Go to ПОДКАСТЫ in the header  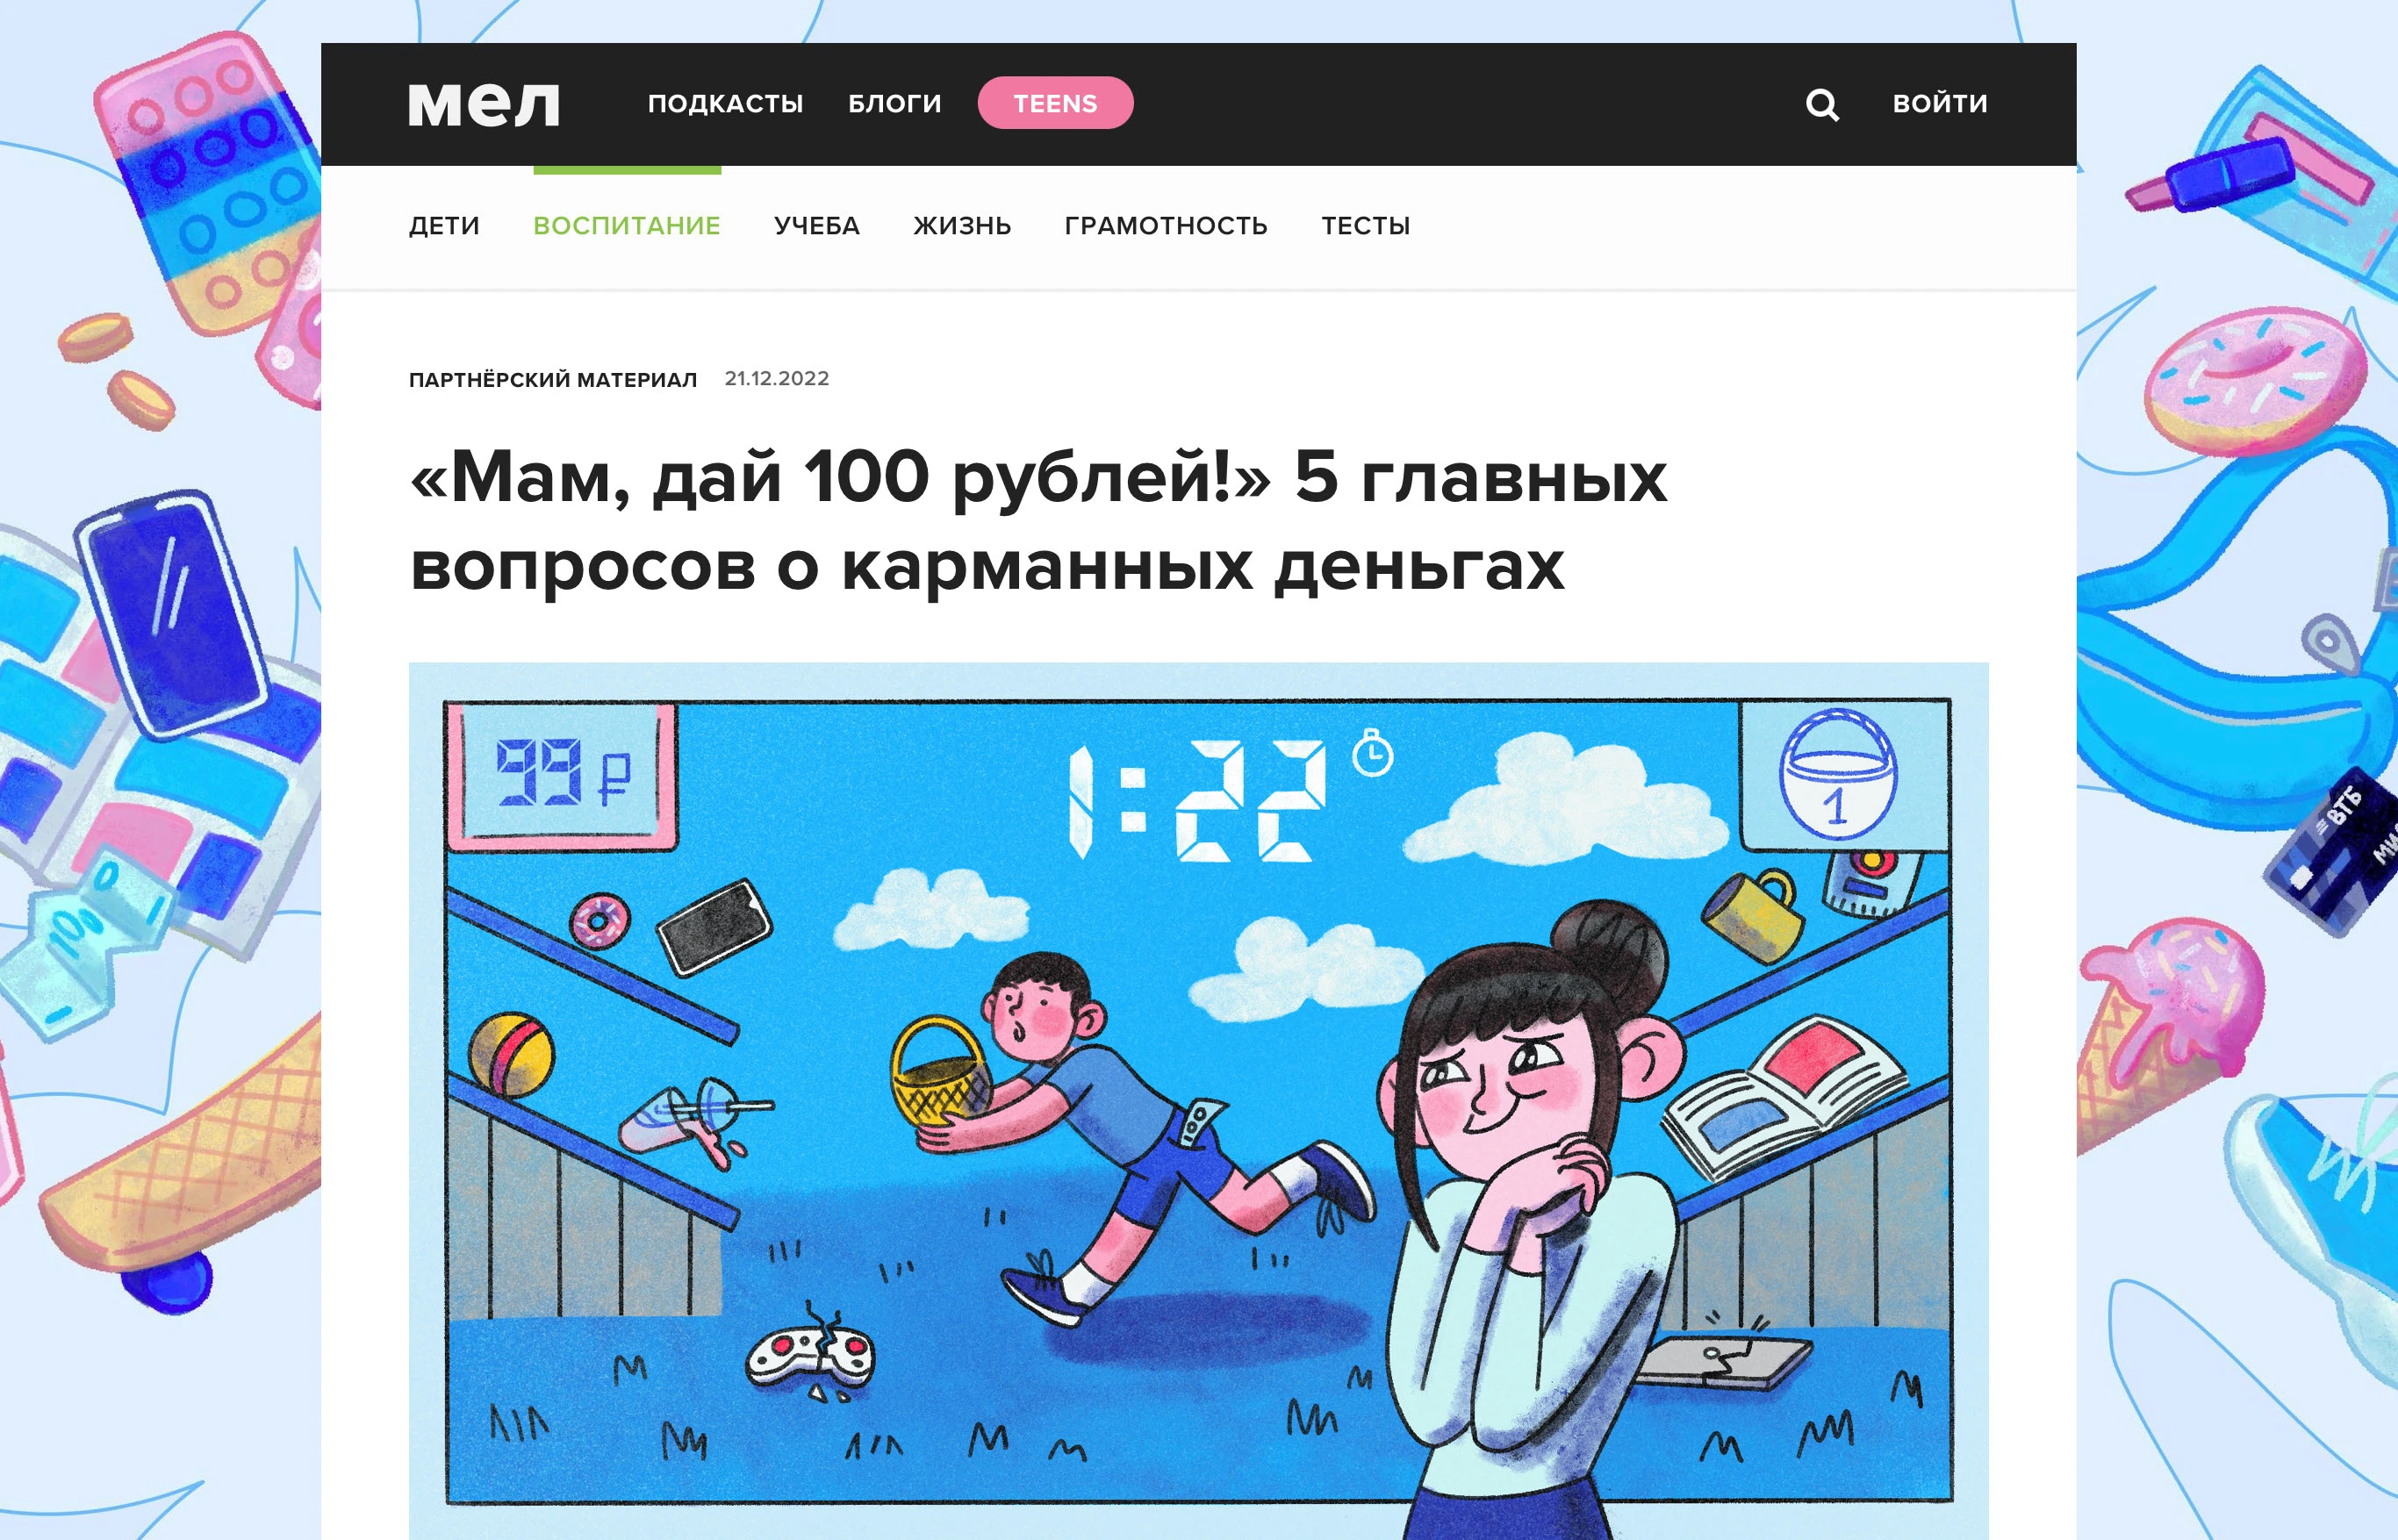coord(725,103)
